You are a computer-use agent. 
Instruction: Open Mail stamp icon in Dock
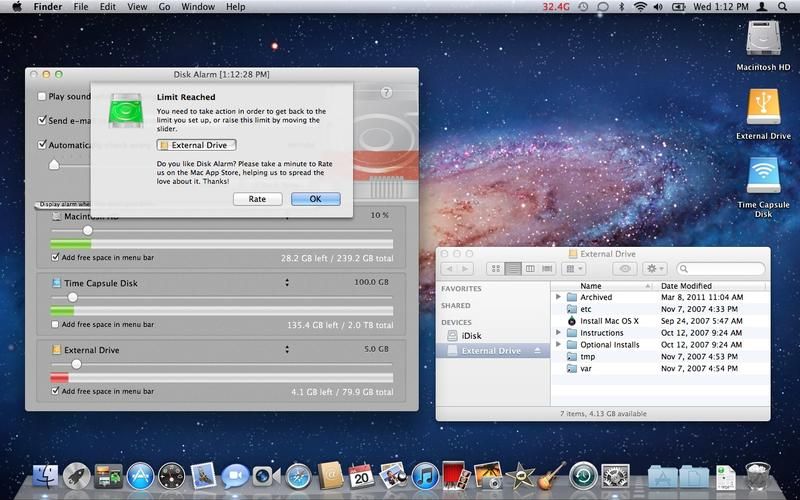tap(204, 476)
